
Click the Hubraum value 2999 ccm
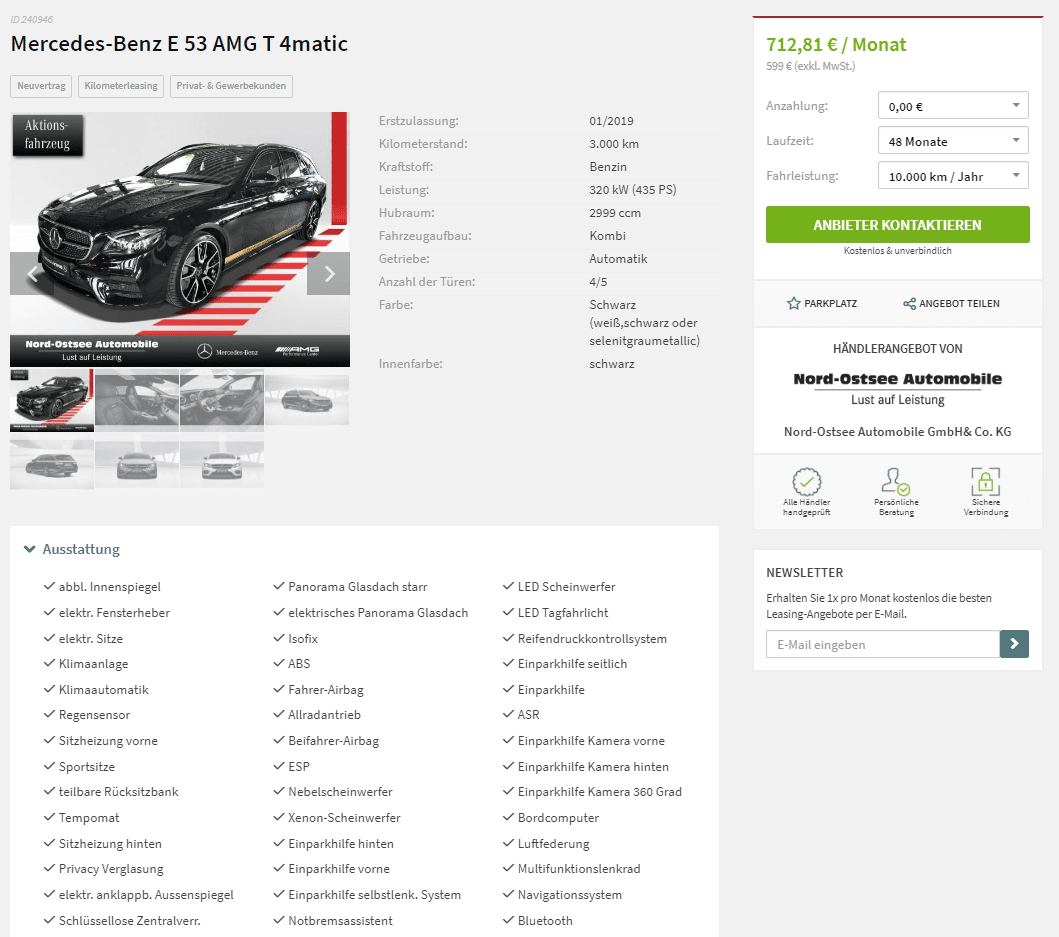click(x=615, y=213)
